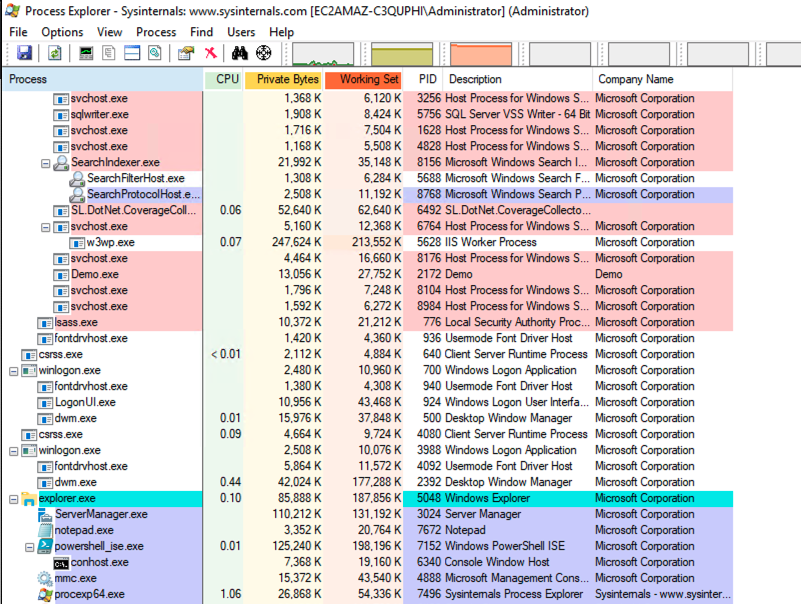Collapse the explorer.exe tree node
The image size is (801, 604).
[x=14, y=499]
